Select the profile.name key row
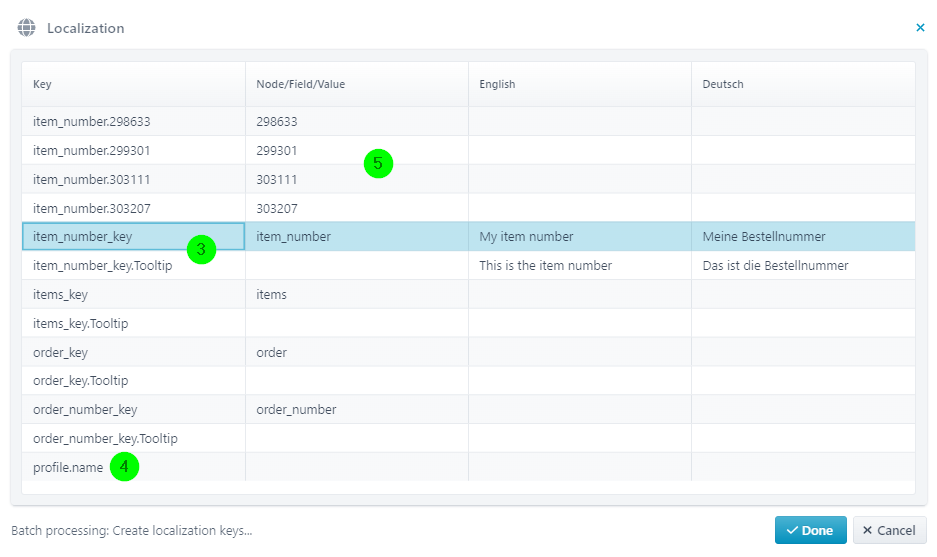This screenshot has height=557, width=937. (x=68, y=468)
